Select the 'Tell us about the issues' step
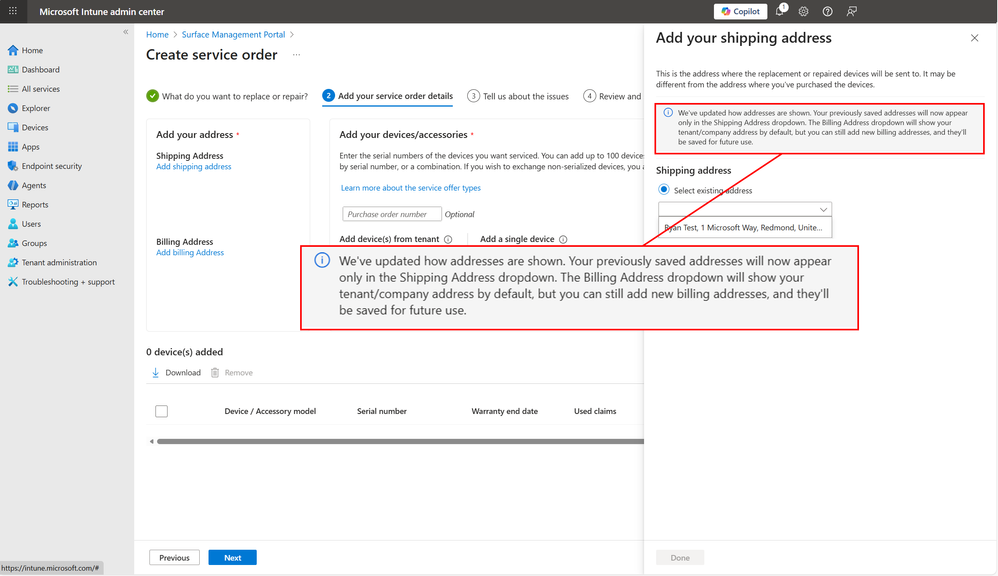 click(518, 96)
